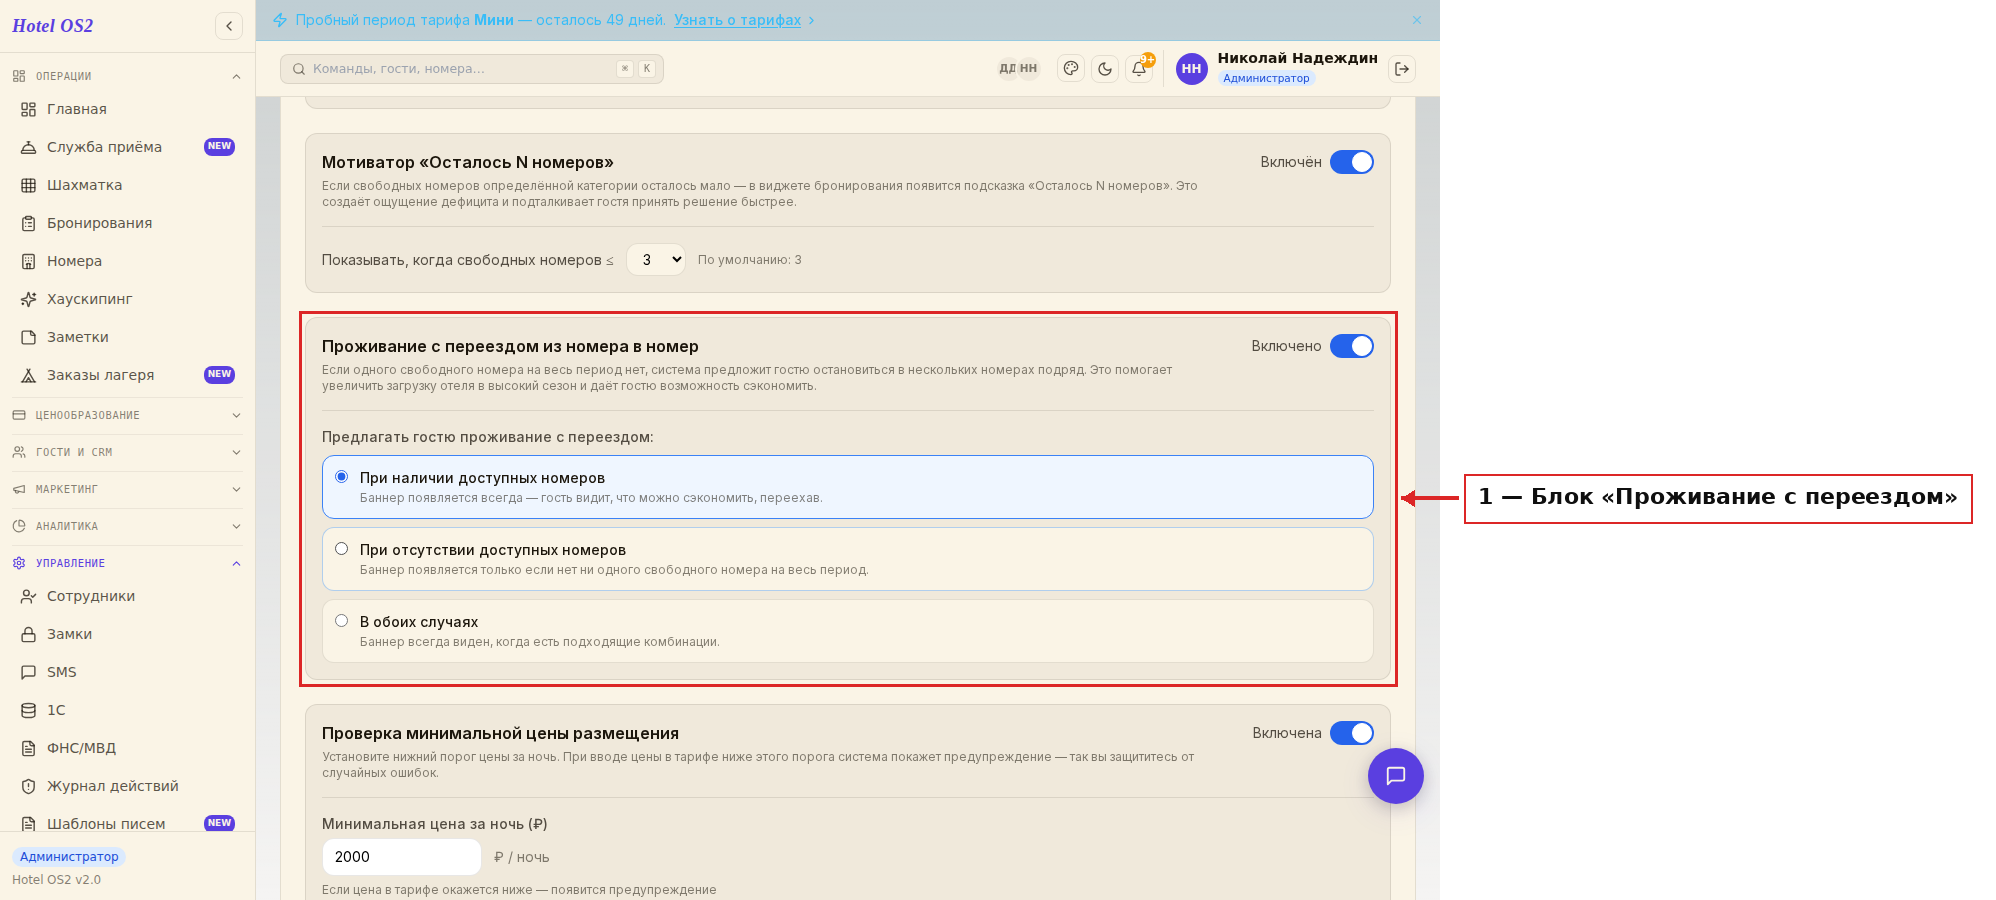Collapse the sidebar with the chevron button
This screenshot has height=900, width=1996.
[x=229, y=26]
